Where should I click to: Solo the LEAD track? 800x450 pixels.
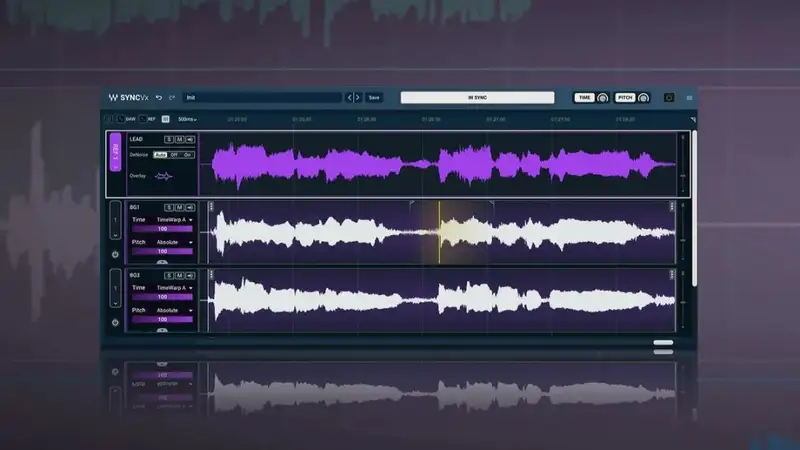click(x=169, y=139)
